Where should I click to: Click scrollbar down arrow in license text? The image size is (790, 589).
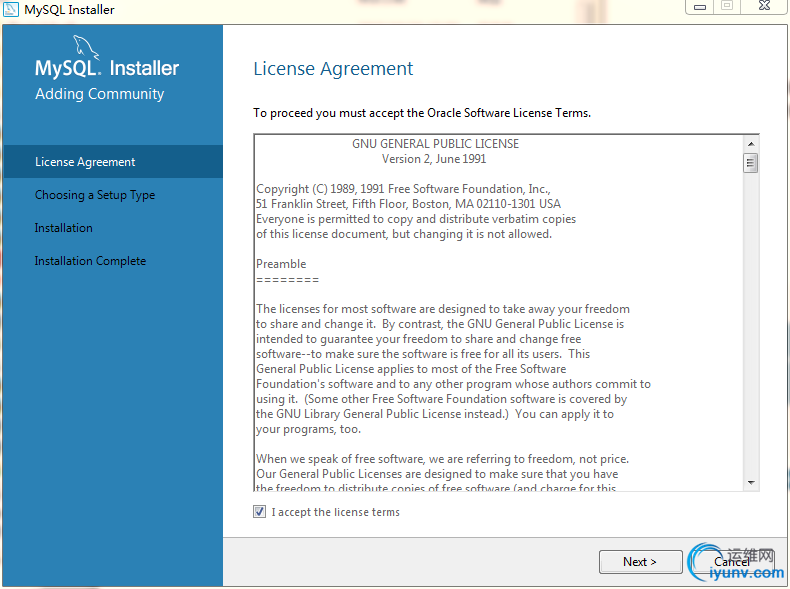coord(751,483)
